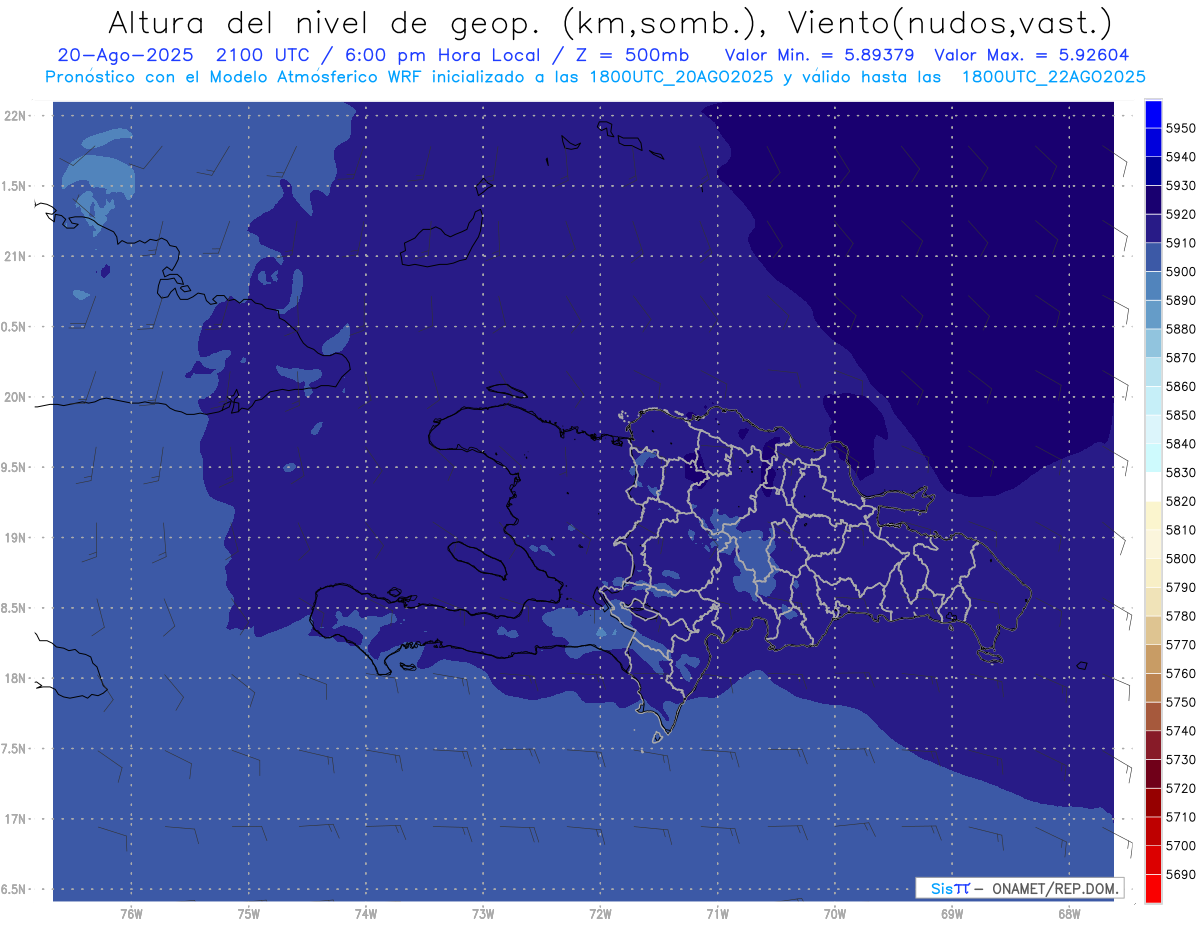Click the 5820 color bar label
Viewport: 1200px width, 927px height.
(x=1181, y=501)
